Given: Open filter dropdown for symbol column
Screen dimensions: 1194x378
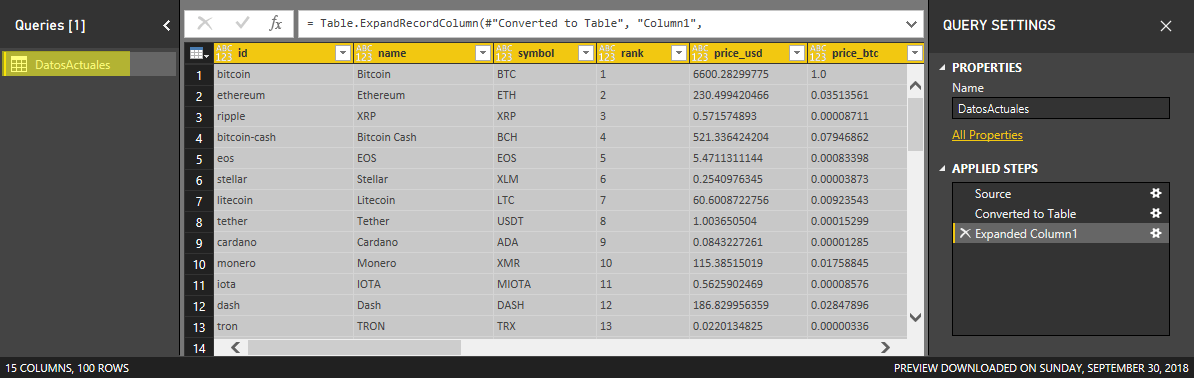Looking at the screenshot, I should click(586, 53).
